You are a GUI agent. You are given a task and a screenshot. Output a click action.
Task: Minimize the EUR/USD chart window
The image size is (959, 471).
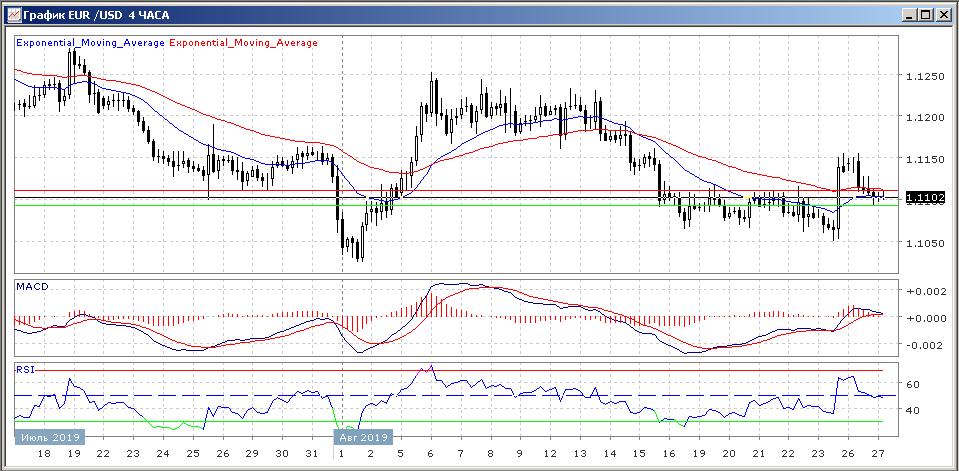pos(907,14)
